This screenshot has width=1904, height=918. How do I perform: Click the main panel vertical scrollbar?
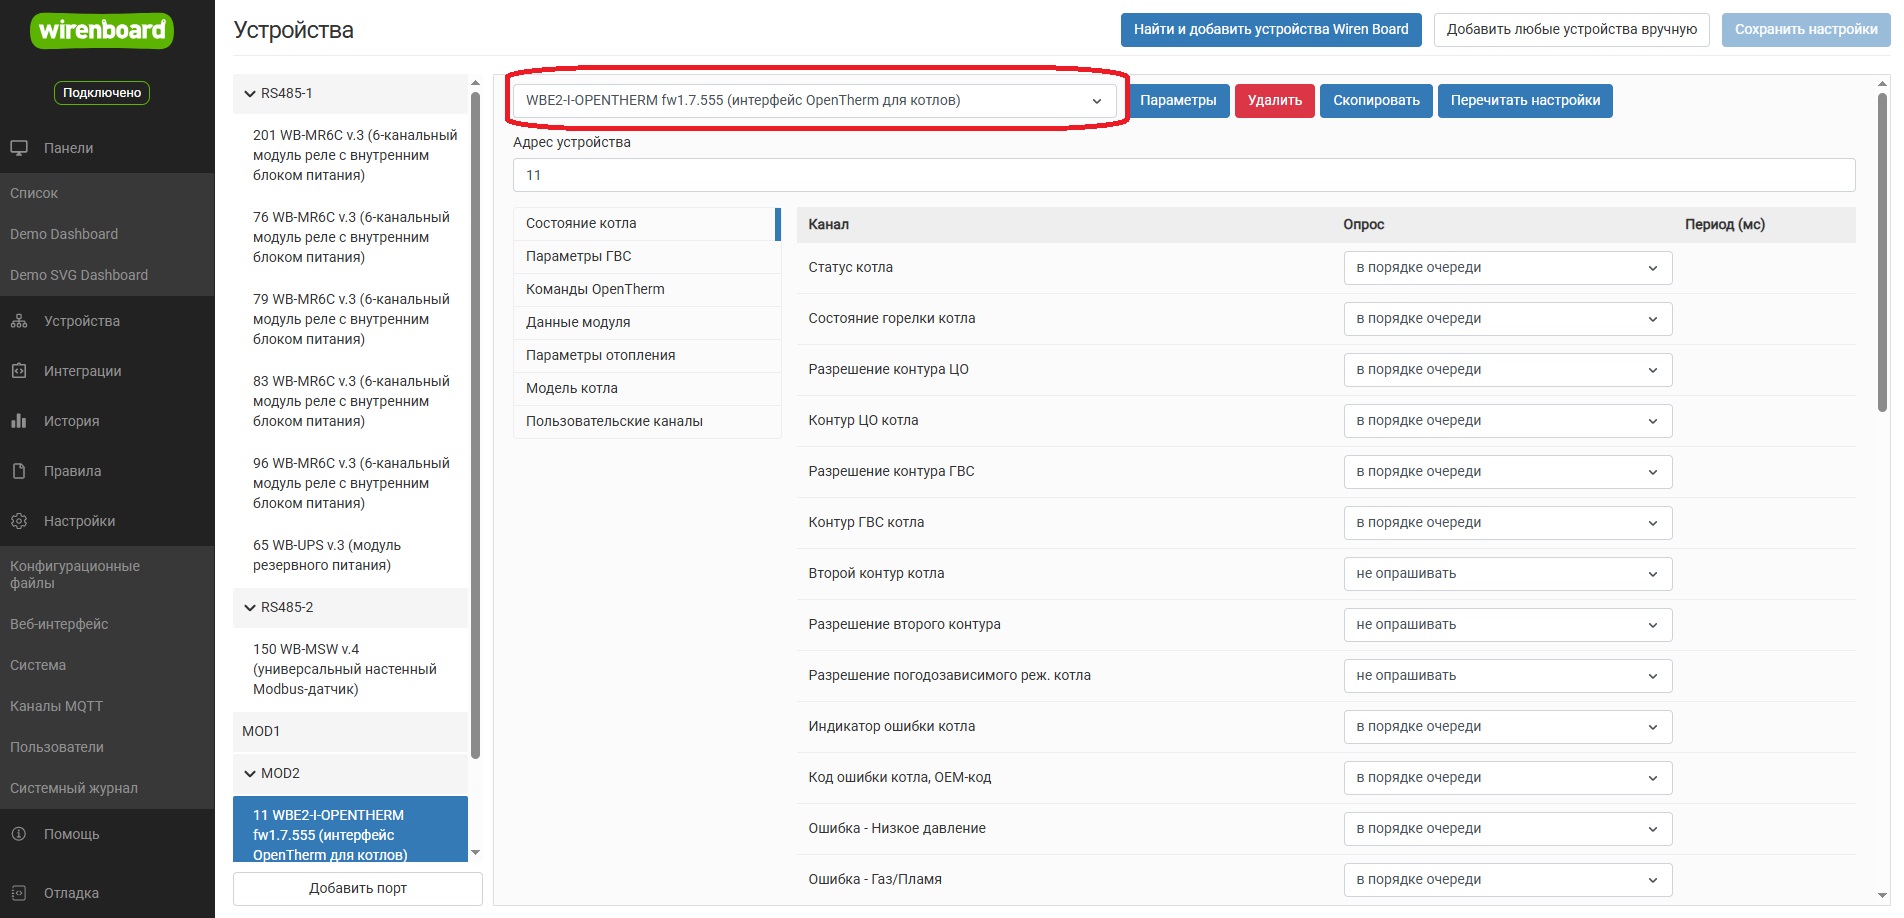click(x=1883, y=252)
